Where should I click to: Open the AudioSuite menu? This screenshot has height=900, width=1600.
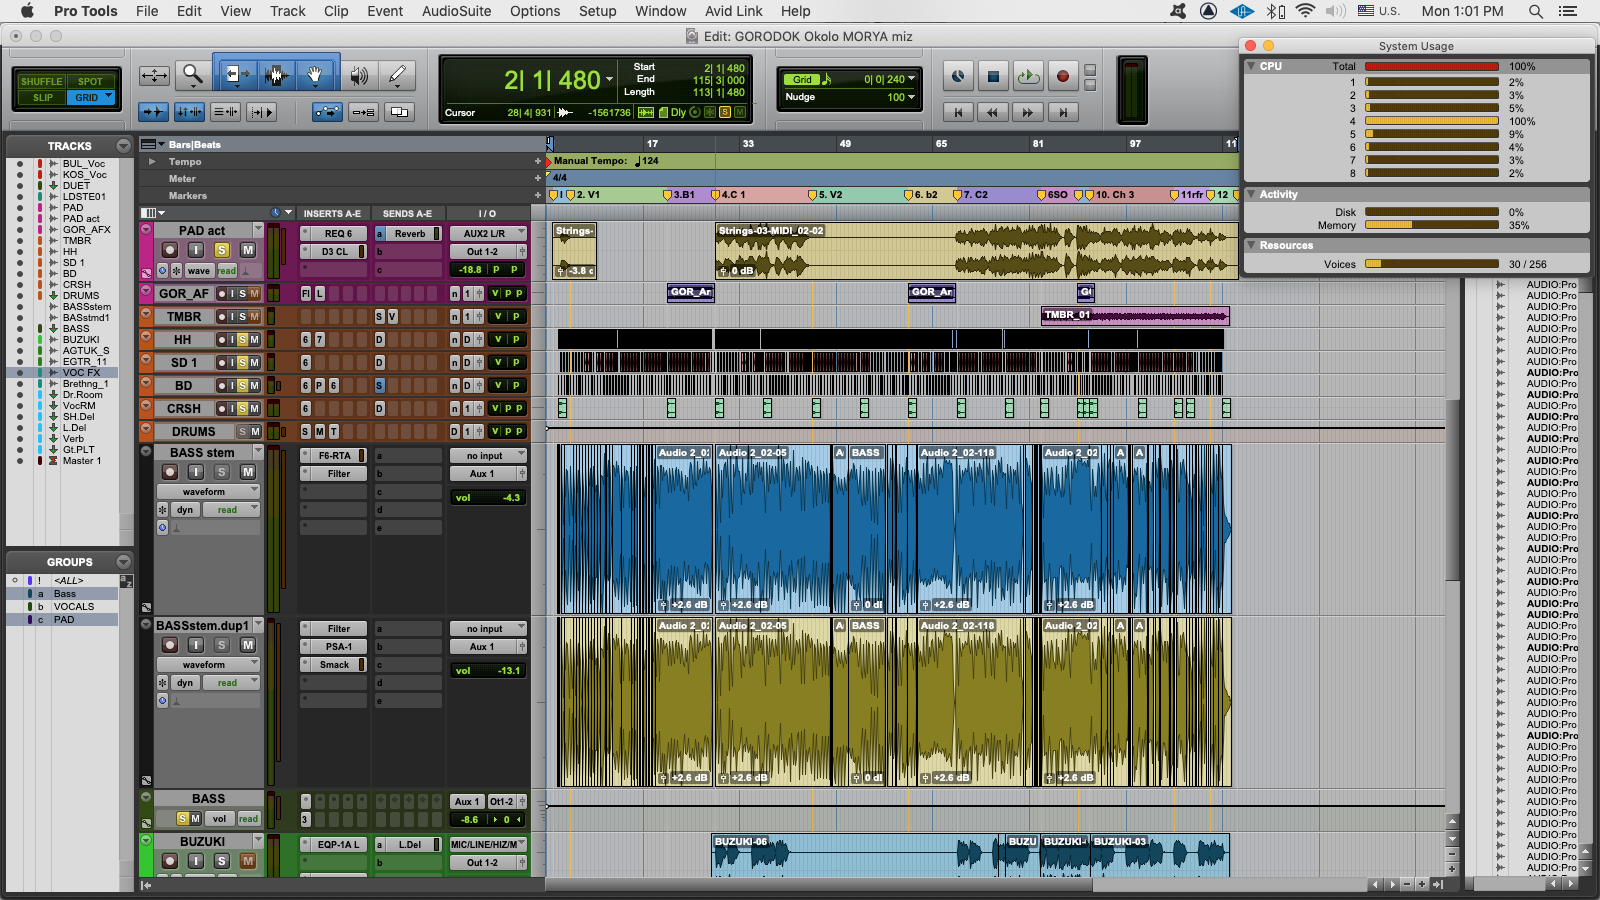coord(456,11)
